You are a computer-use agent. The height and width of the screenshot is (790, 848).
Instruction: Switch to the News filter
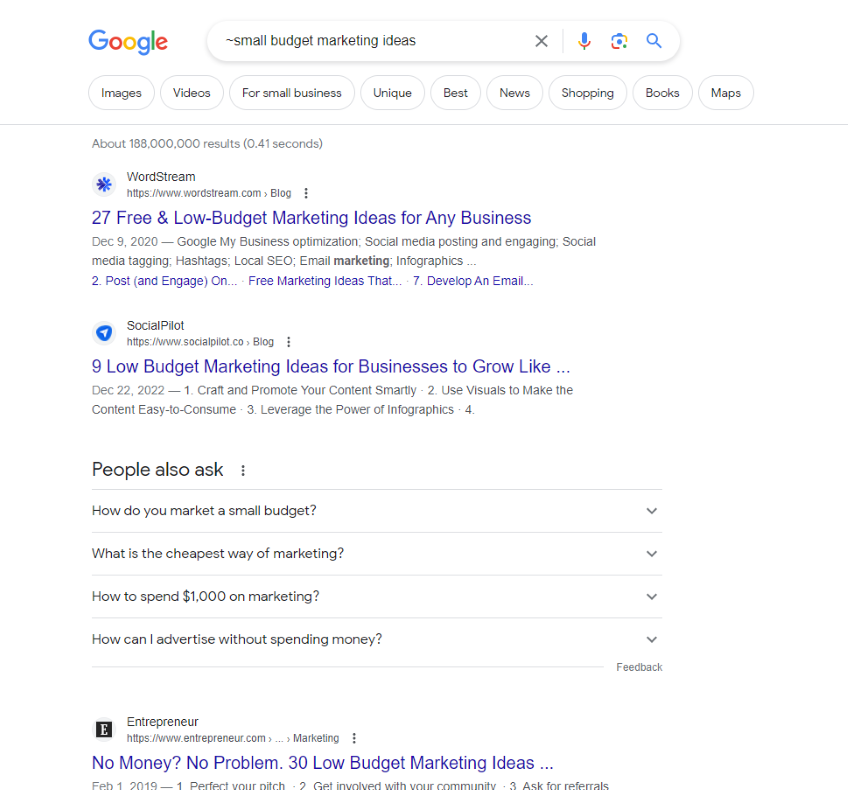[514, 93]
